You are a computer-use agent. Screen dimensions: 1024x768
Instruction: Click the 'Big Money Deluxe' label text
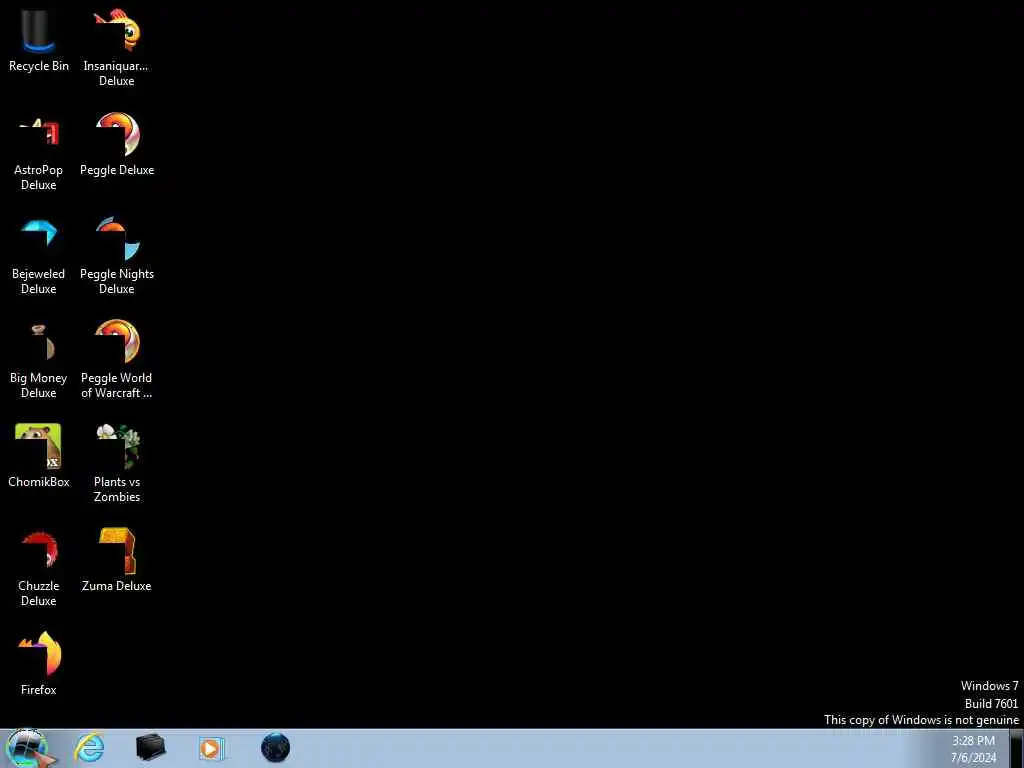[x=39, y=385]
